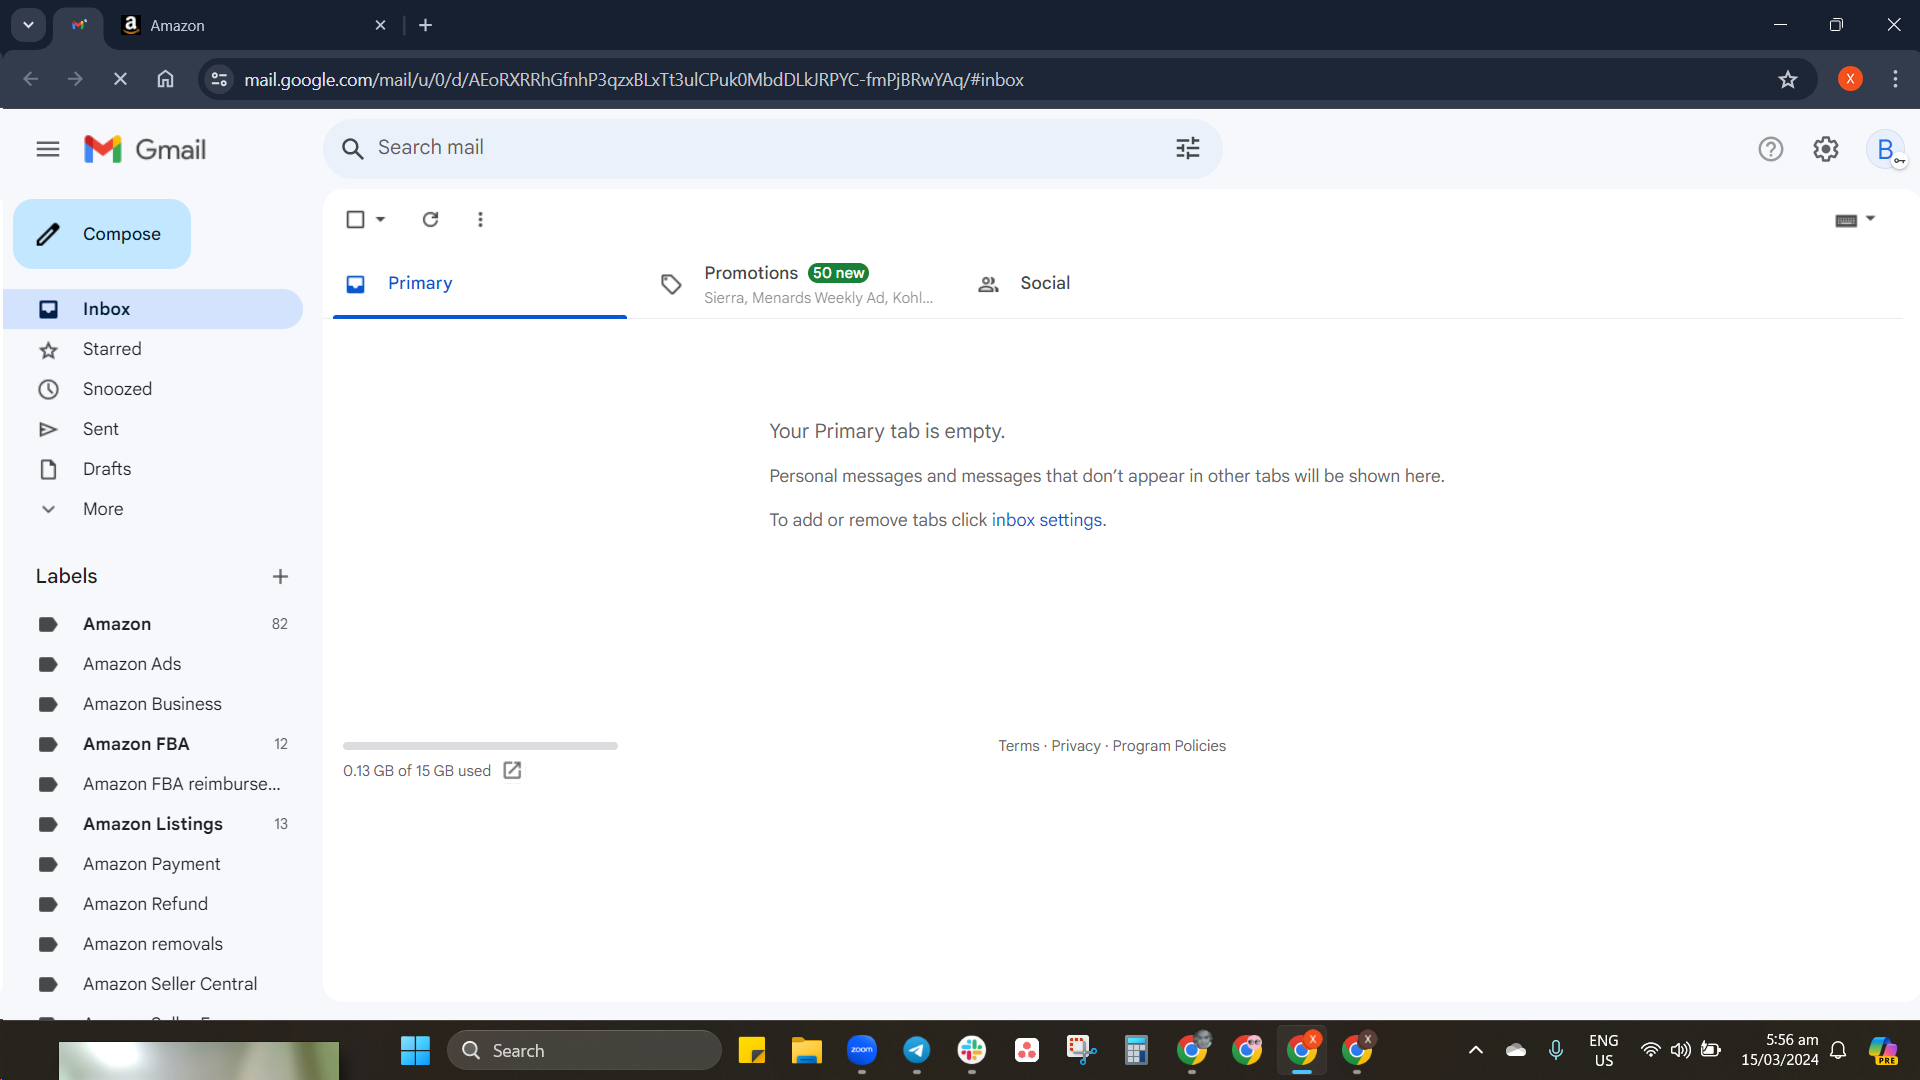The image size is (1920, 1080).
Task: Open the Amazon Payment label
Action: point(153,864)
